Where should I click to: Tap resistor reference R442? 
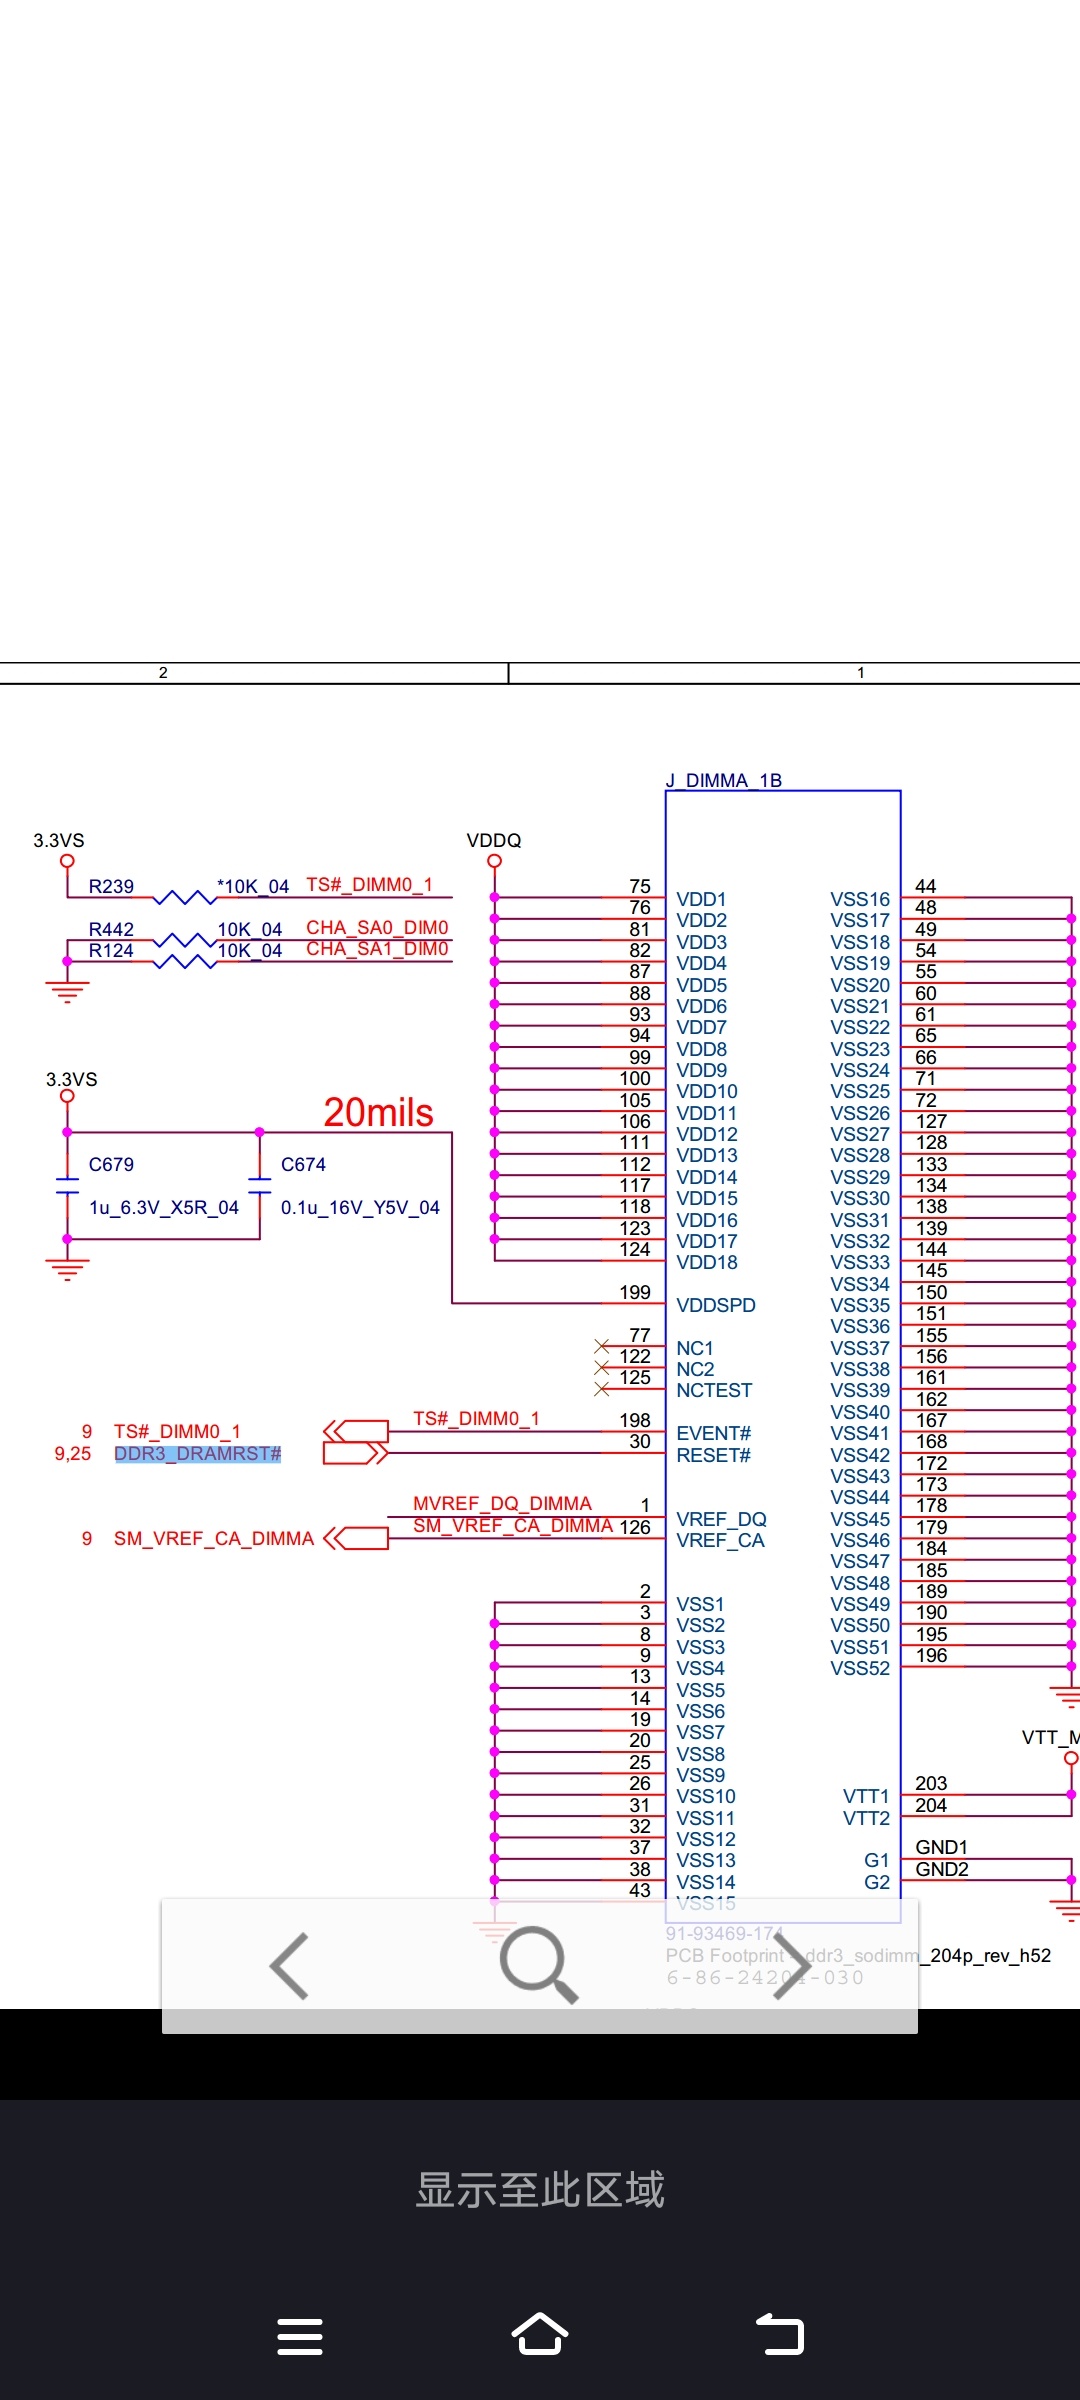(111, 929)
